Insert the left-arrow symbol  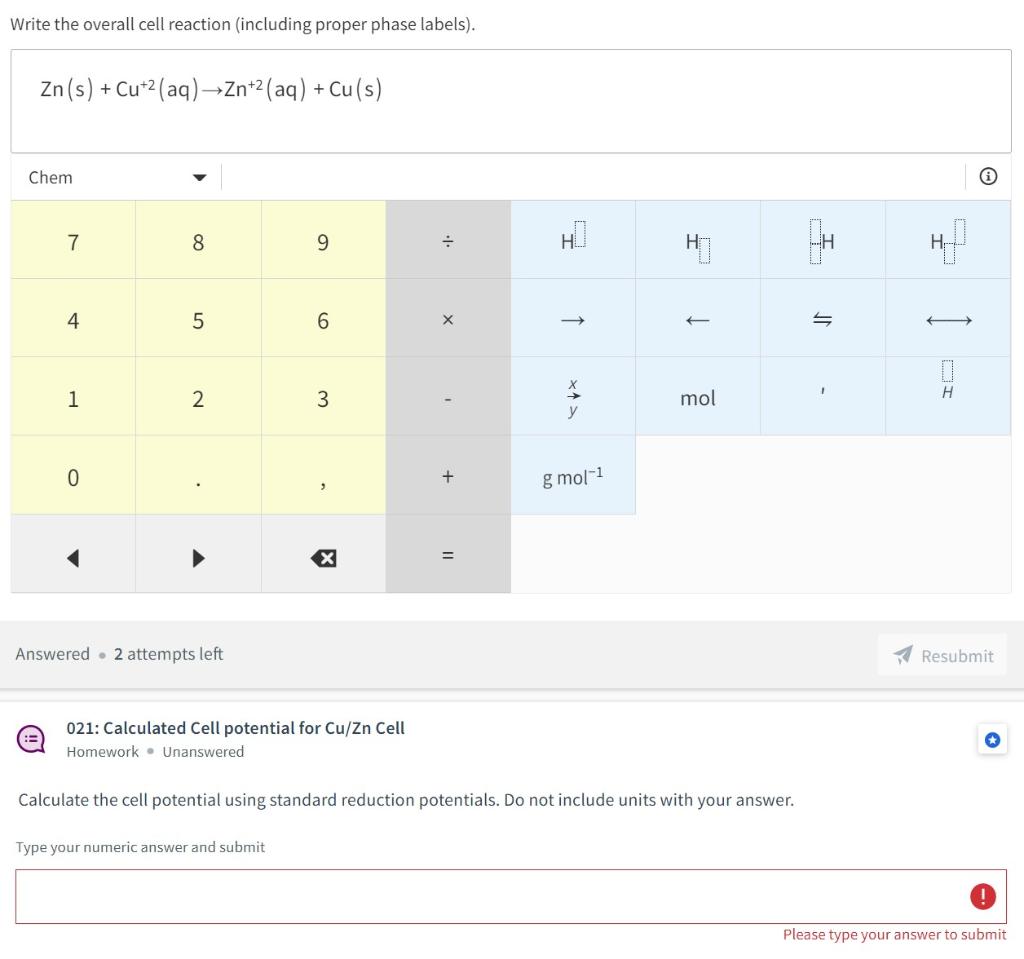(697, 318)
